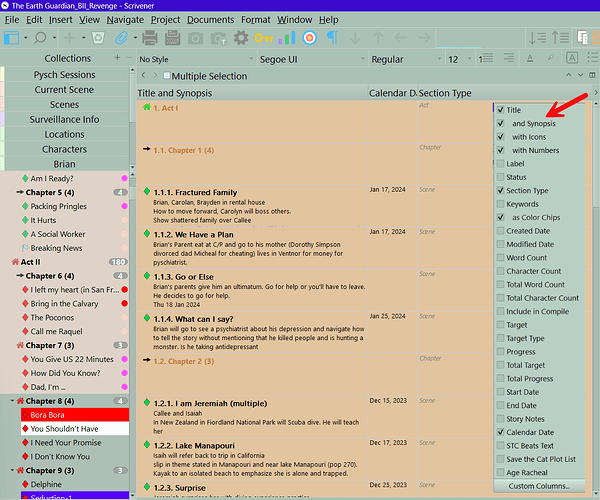
Task: Enable the Status column checkbox
Action: [x=500, y=177]
